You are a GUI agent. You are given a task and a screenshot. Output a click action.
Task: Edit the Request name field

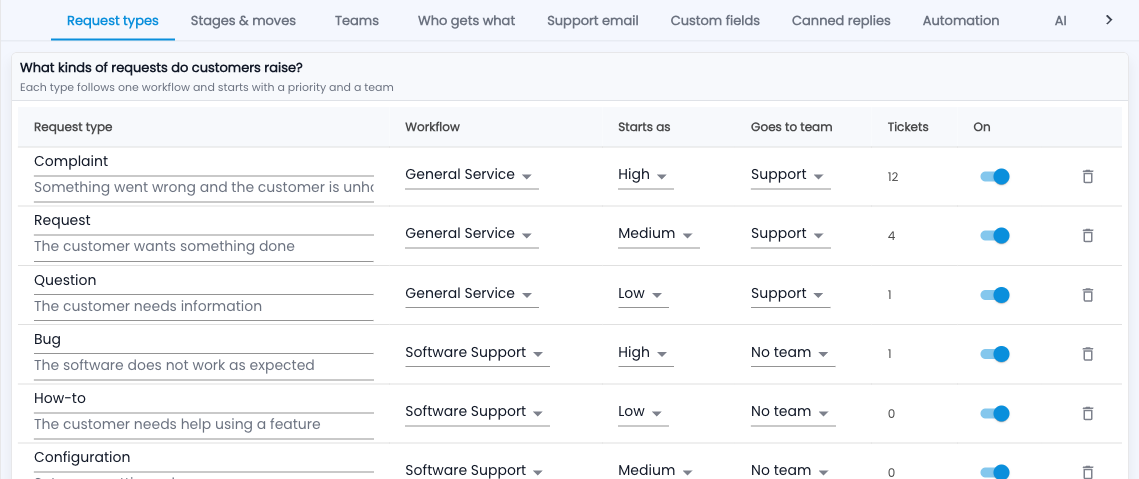tap(203, 221)
